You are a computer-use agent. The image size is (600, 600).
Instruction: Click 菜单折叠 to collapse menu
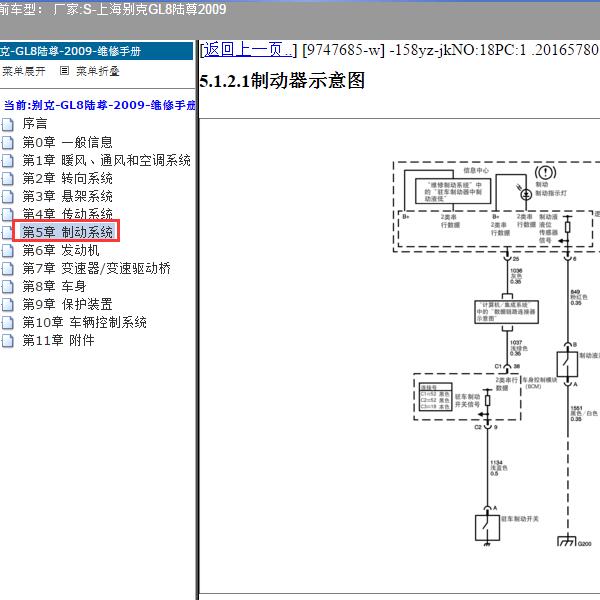98,71
